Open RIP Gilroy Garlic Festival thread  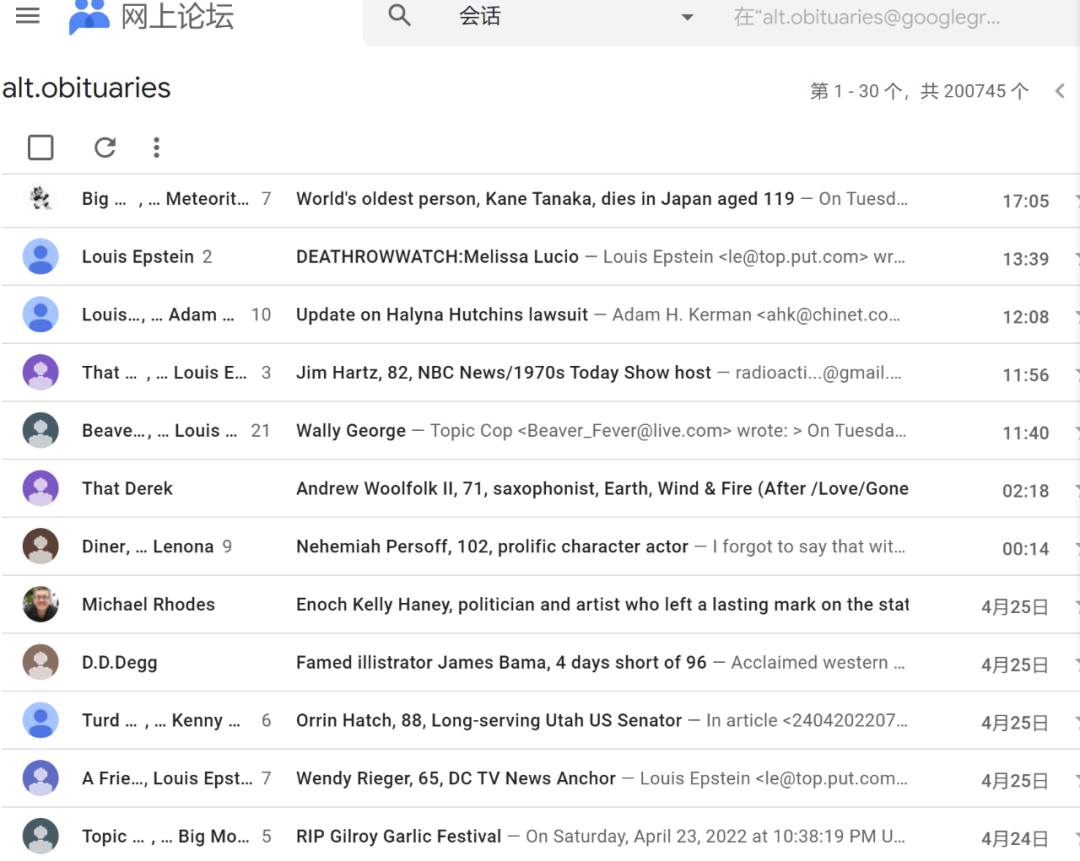tap(399, 836)
